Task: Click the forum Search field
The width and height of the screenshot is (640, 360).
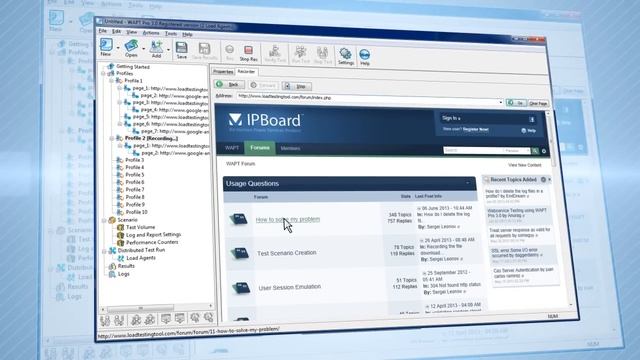Action: (x=472, y=151)
